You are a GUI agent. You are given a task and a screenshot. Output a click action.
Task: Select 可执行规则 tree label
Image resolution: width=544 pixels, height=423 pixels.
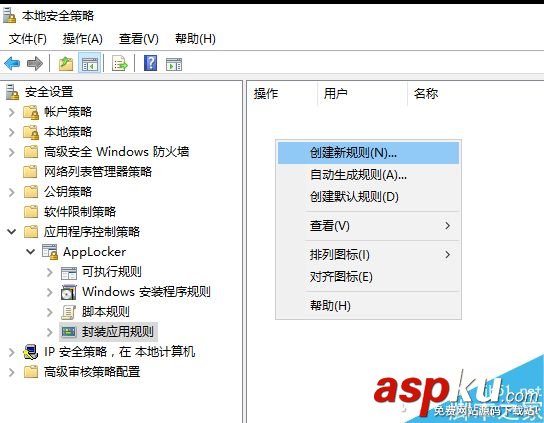click(x=112, y=272)
